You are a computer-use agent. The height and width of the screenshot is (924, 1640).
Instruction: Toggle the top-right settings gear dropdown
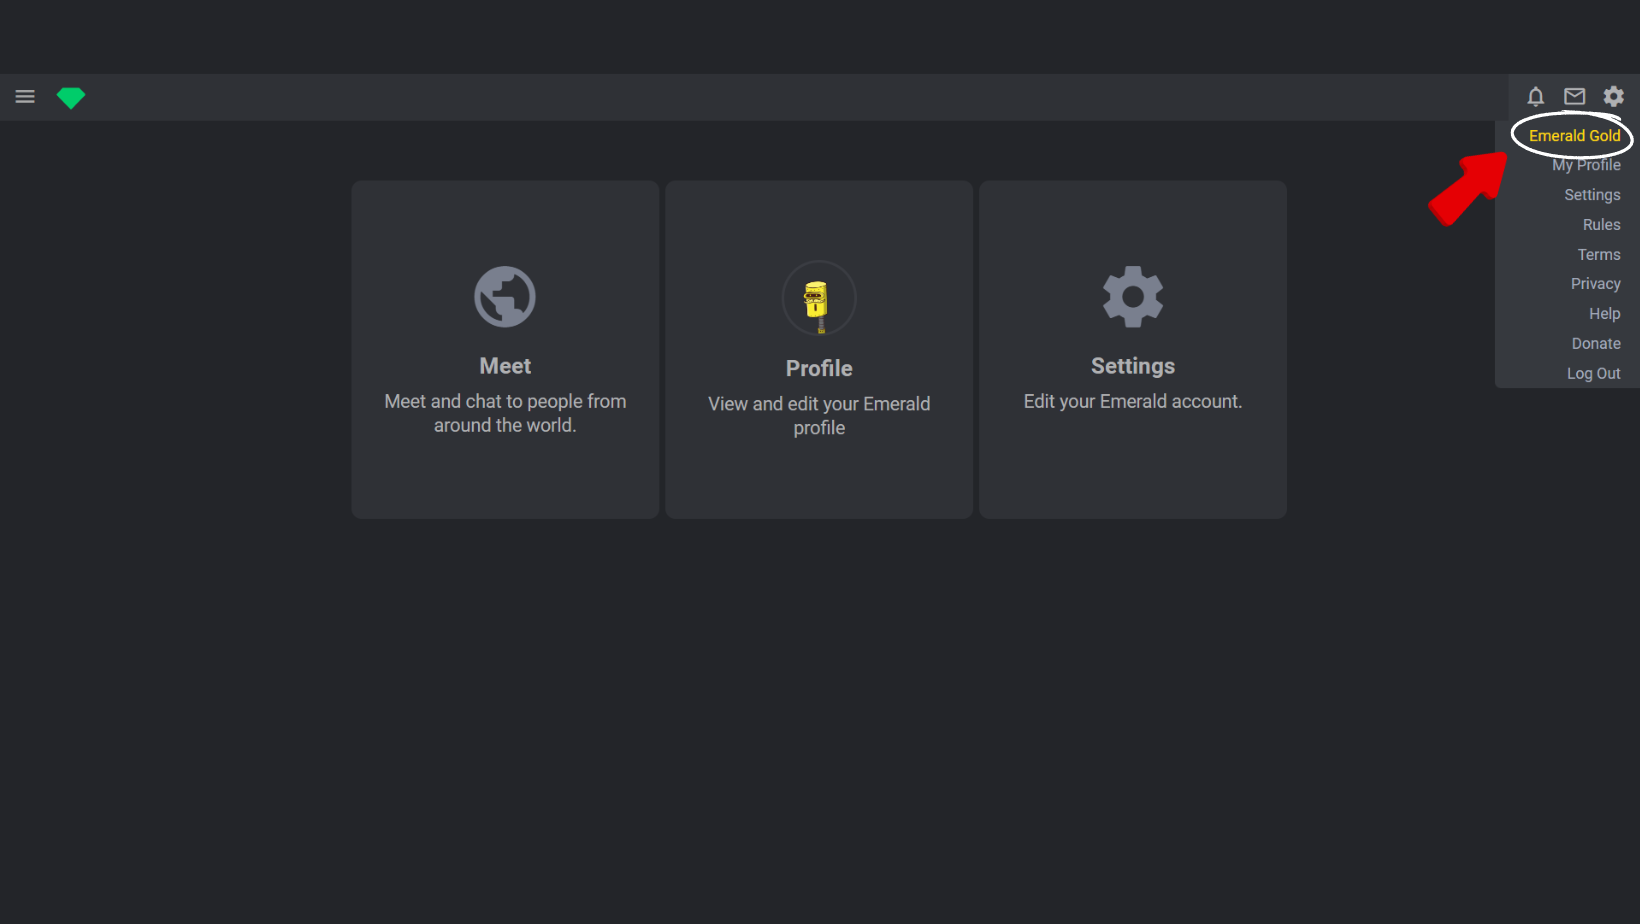click(x=1613, y=97)
